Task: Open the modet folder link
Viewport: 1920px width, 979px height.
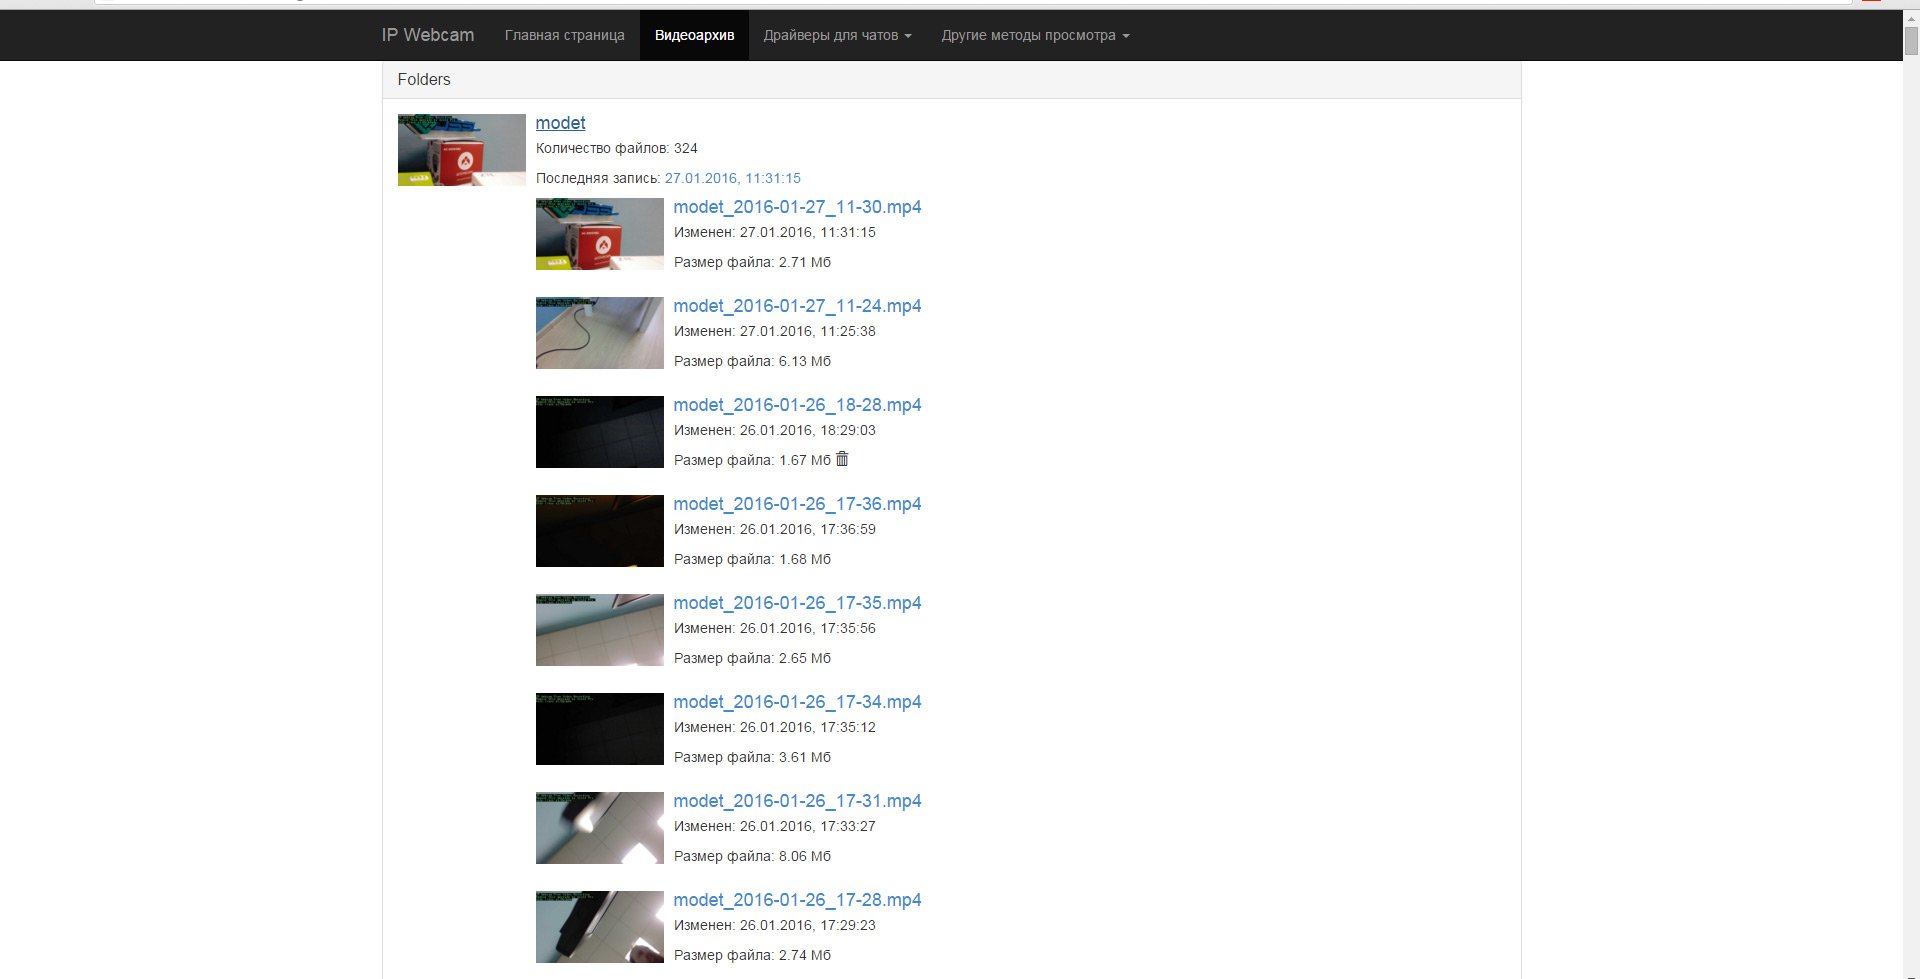Action: [x=560, y=123]
